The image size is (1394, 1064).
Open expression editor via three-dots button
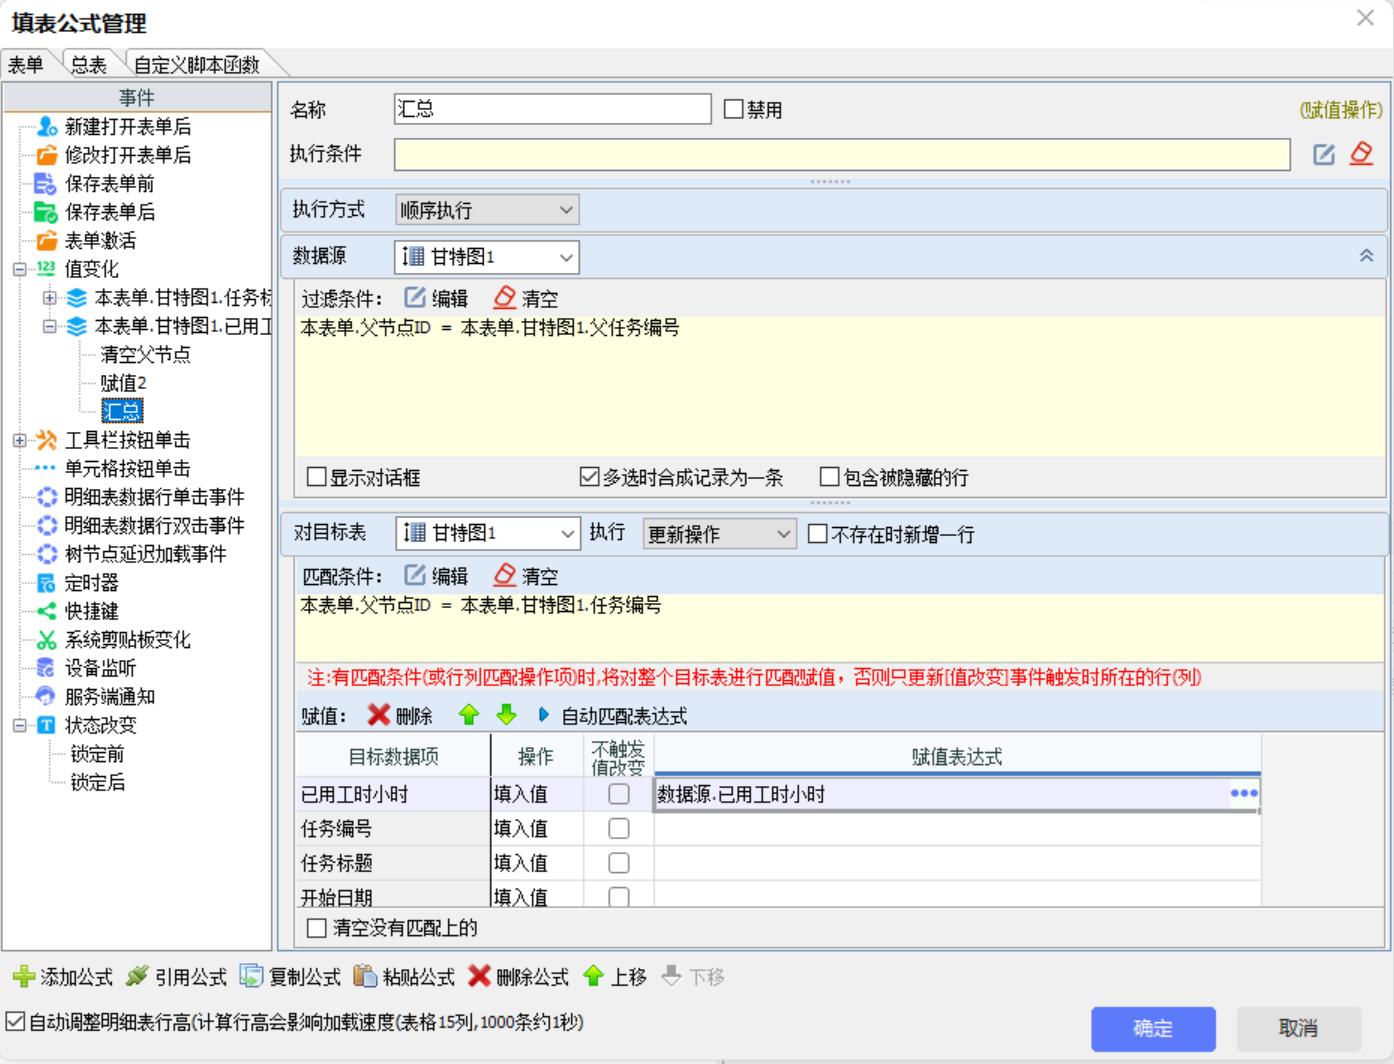[1244, 794]
